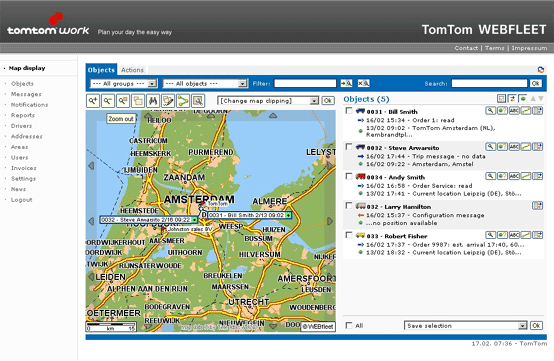Screen dimensions: 554x361
Task: Click position request icon for Robert Fisher
Action: tap(502, 235)
